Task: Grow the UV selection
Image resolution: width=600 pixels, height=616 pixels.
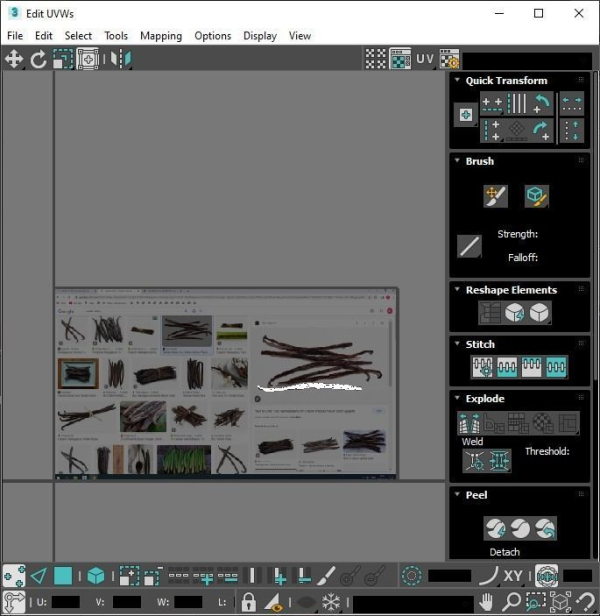Action: (x=129, y=576)
